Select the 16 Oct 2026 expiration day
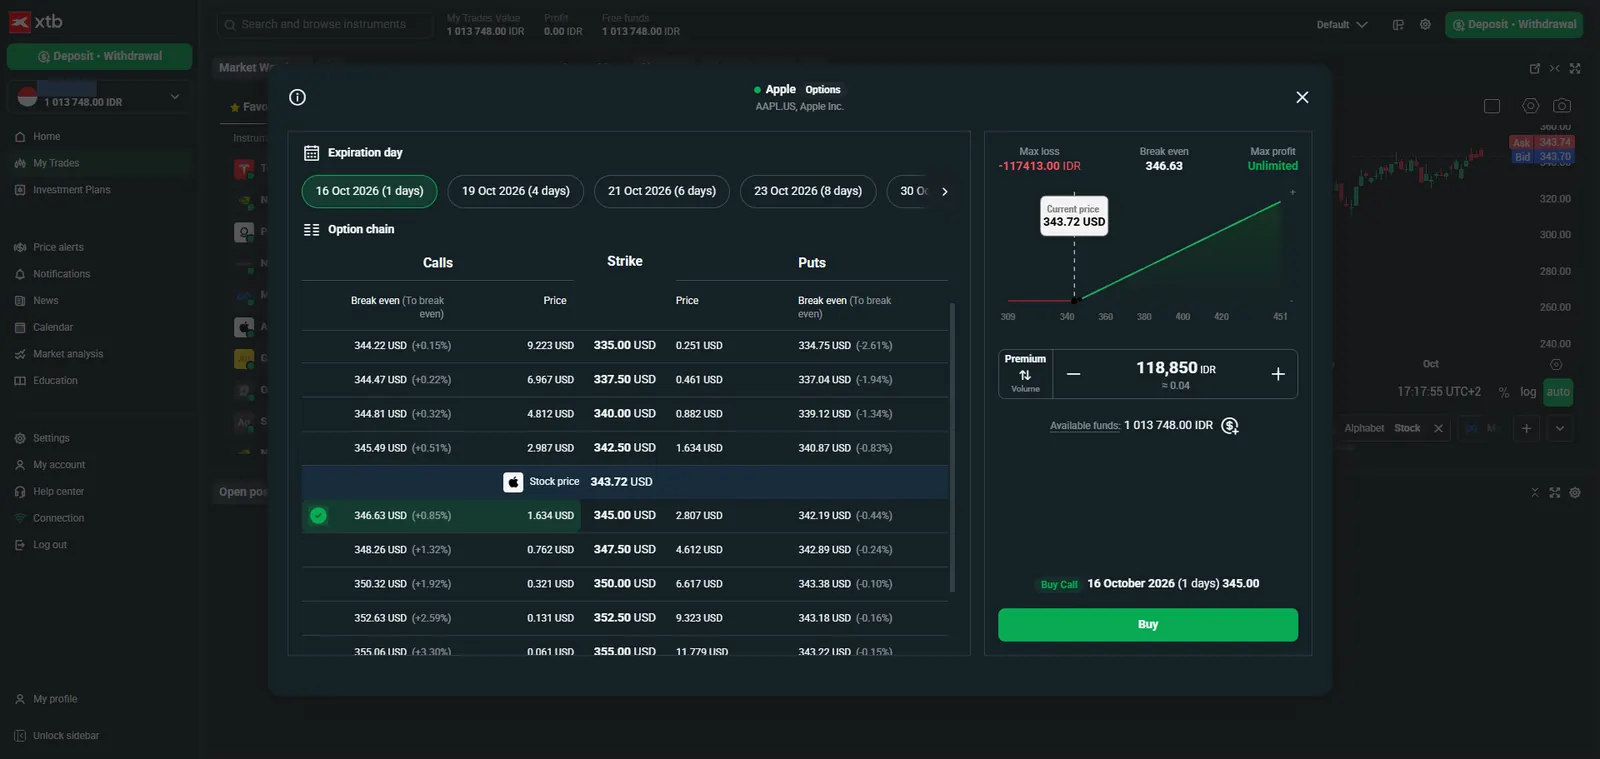This screenshot has height=759, width=1600. coord(370,191)
